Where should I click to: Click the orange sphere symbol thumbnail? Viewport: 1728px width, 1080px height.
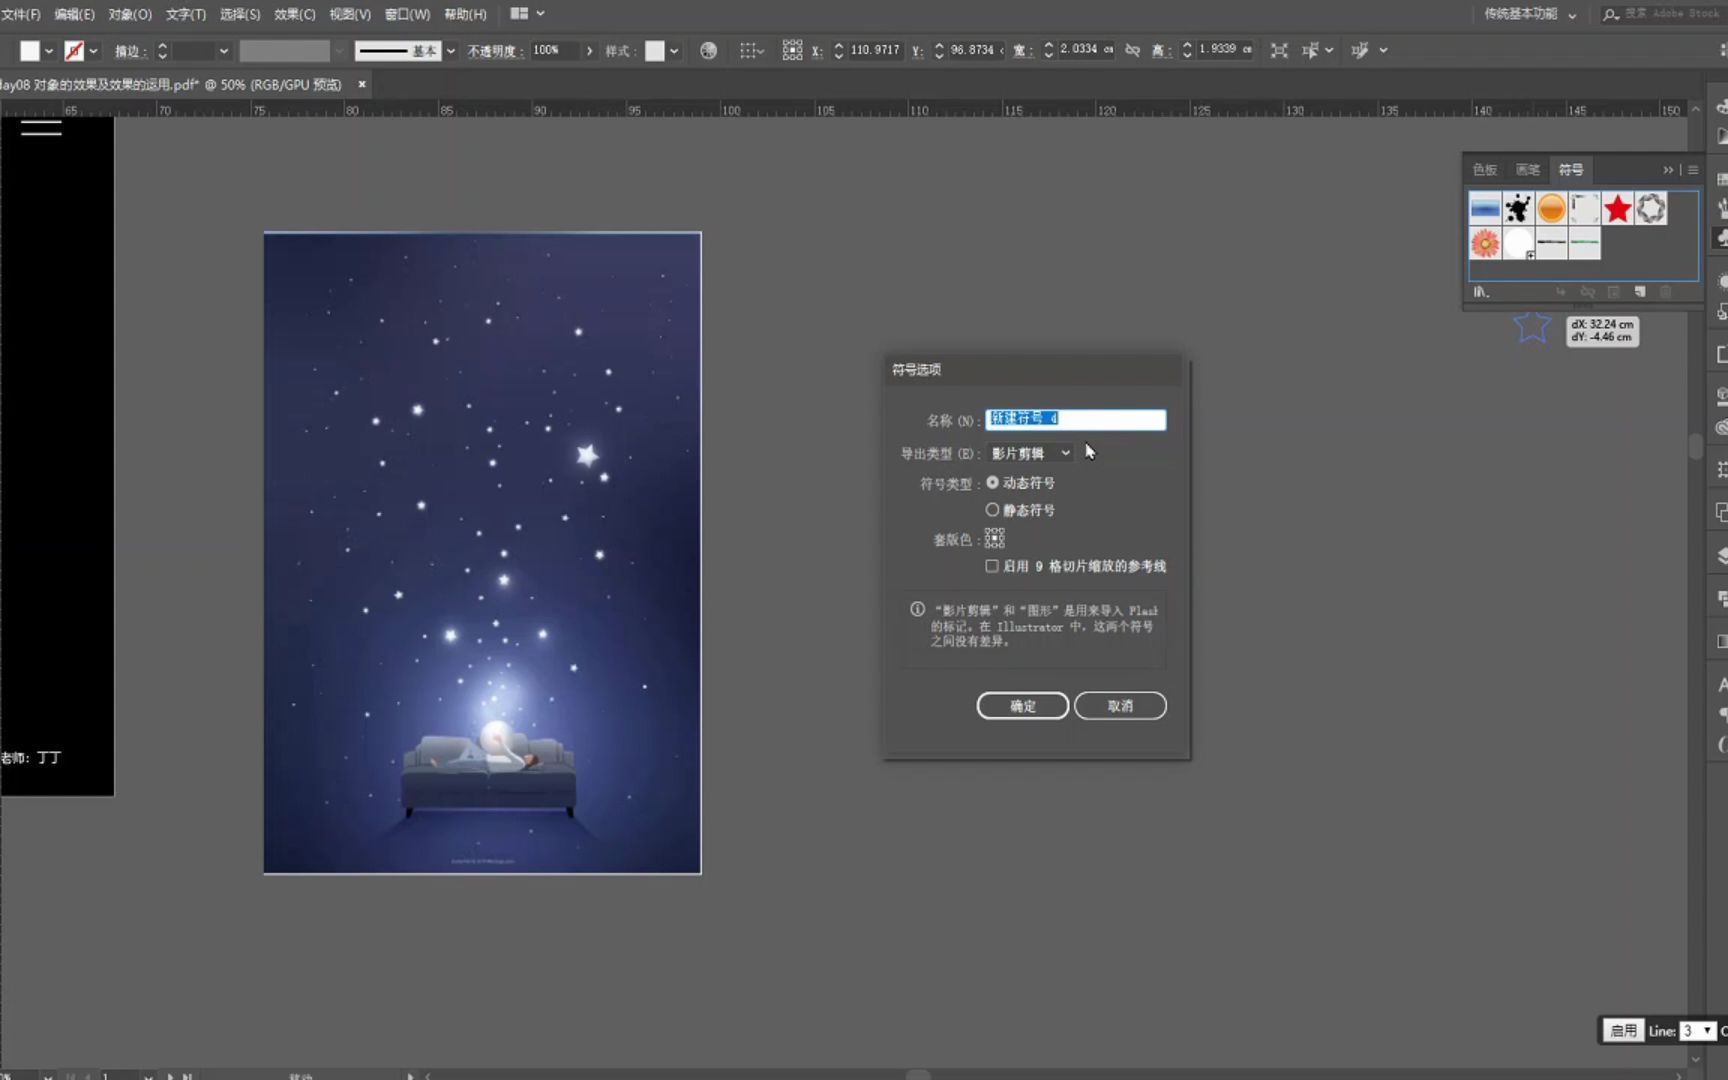(1551, 208)
